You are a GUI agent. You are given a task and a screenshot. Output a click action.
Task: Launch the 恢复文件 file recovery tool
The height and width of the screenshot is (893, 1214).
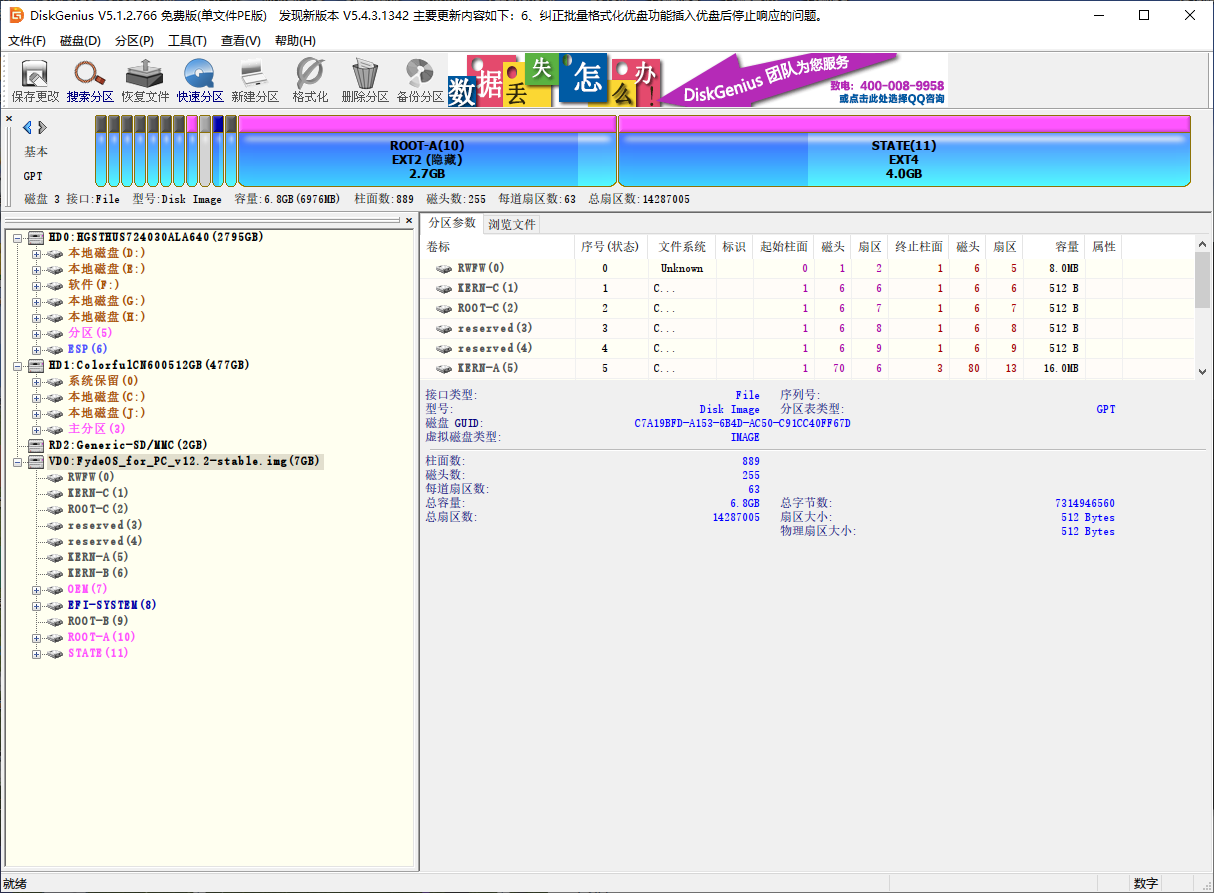pyautogui.click(x=145, y=81)
